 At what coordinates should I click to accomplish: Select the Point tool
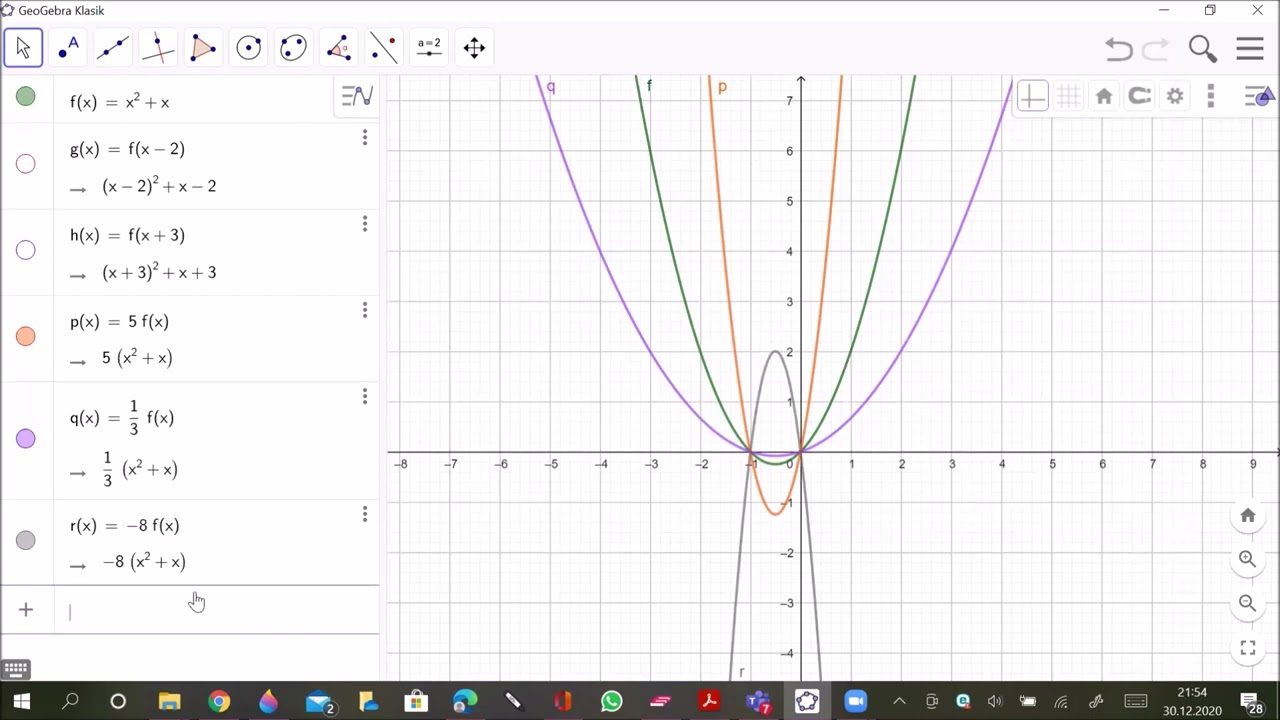[68, 47]
